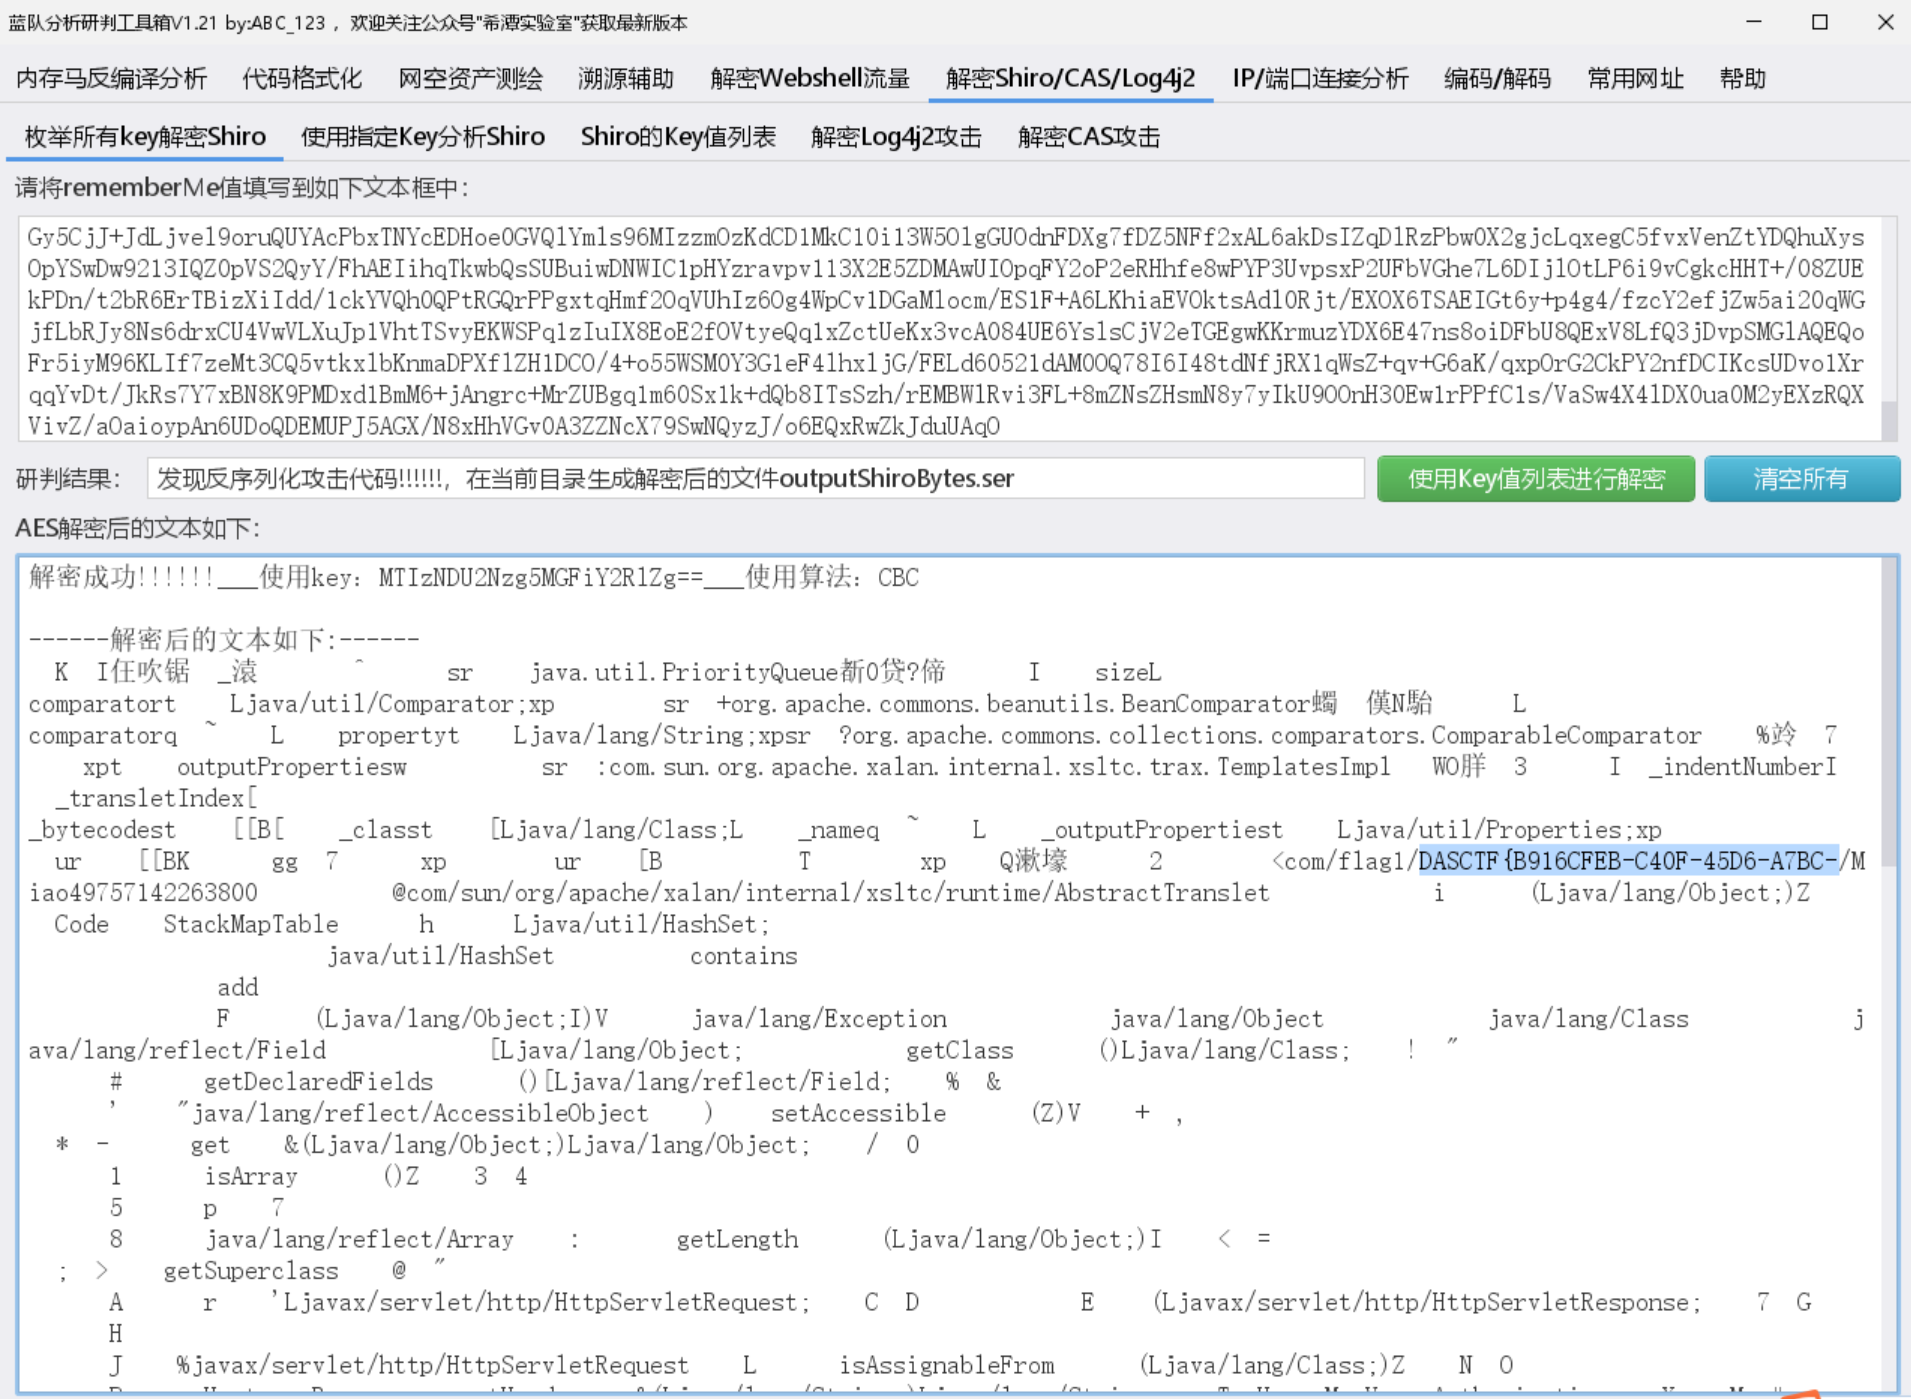This screenshot has width=1911, height=1399.
Task: Switch to 使用指定Key分析Shiro sub-tab
Action: 423,137
